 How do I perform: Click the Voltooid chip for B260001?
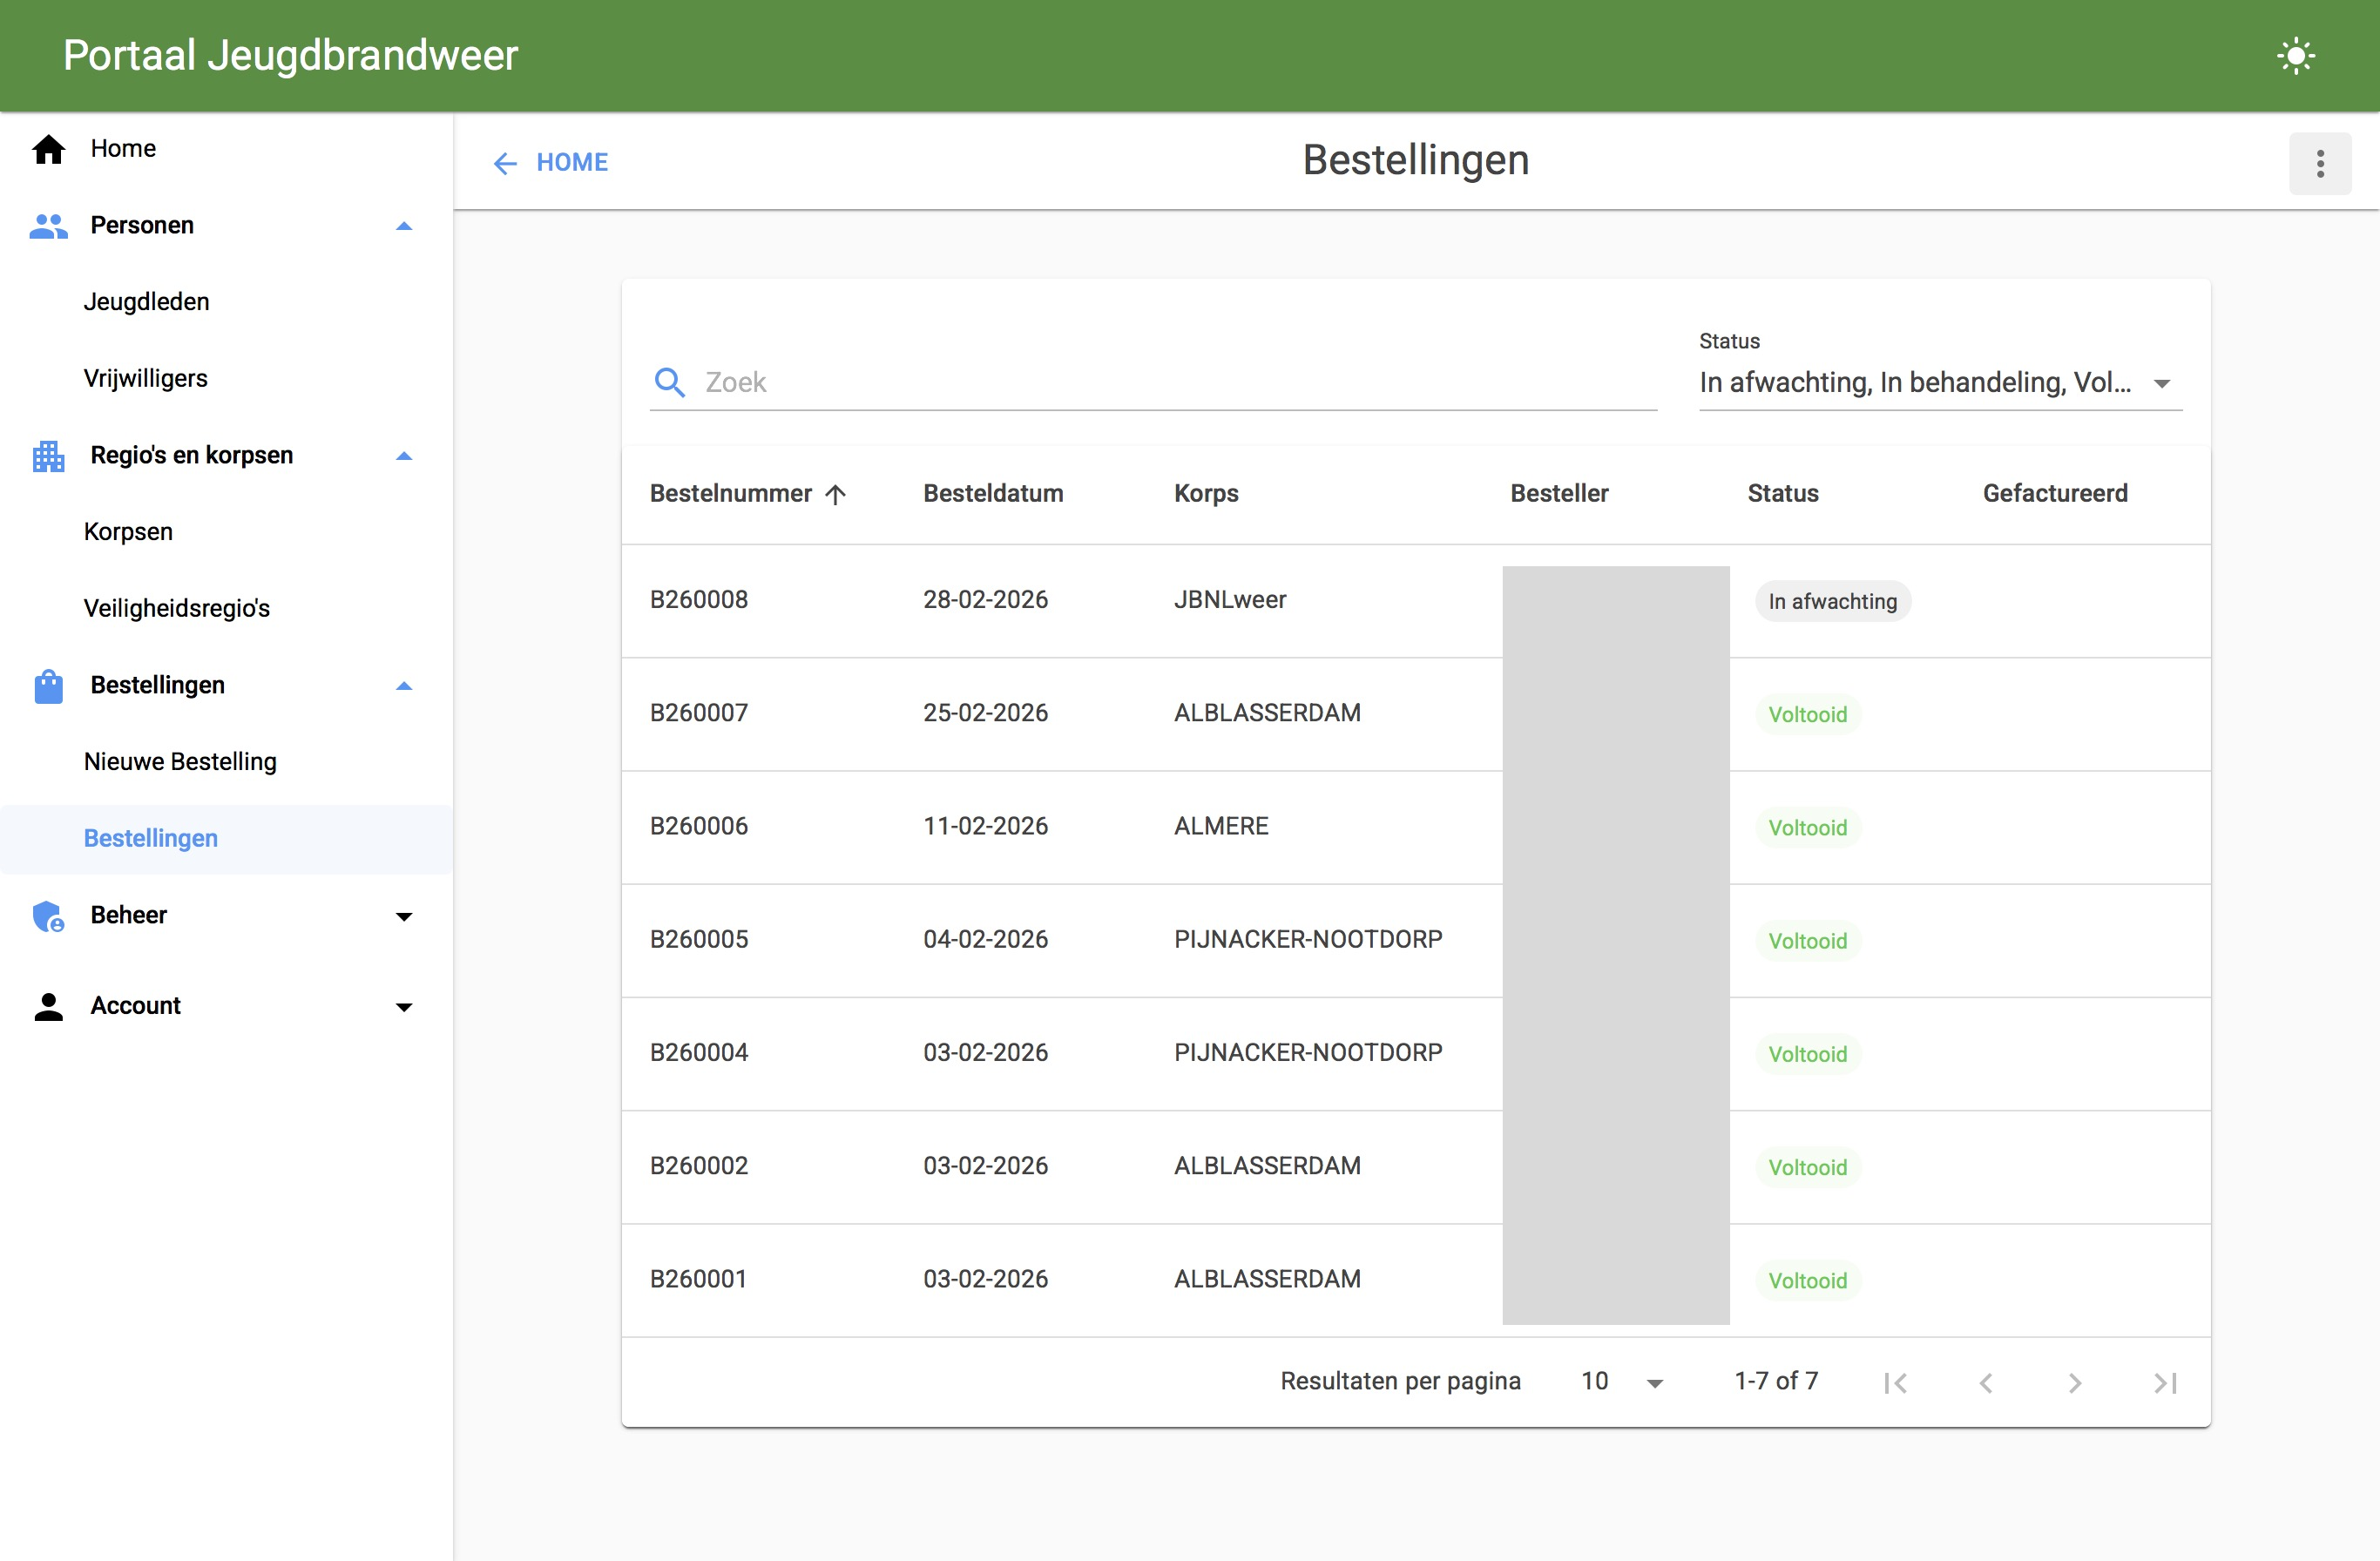[x=1808, y=1281]
